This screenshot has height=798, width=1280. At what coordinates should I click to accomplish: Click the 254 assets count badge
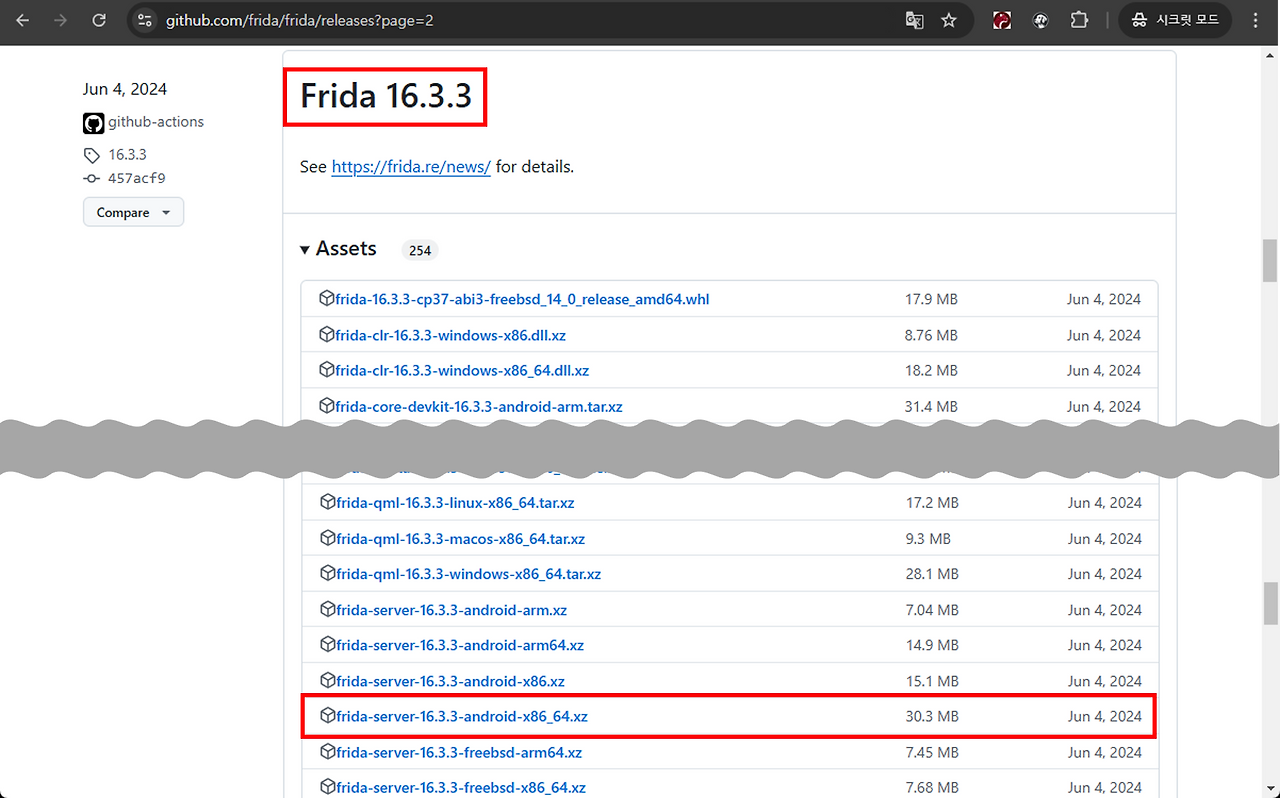click(420, 250)
